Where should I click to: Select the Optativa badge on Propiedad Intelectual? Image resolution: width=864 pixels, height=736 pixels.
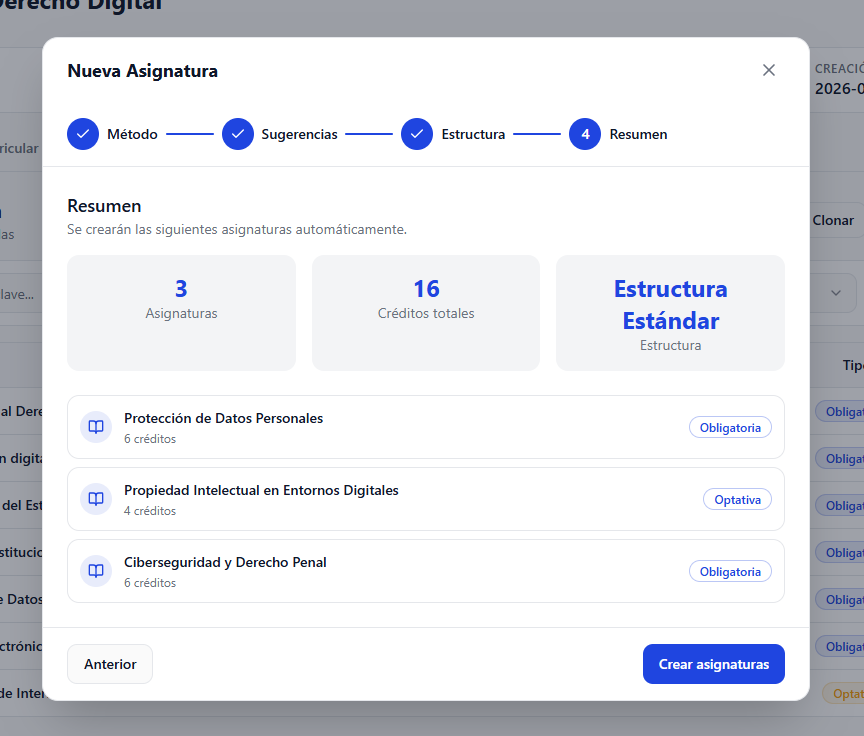[x=737, y=499]
